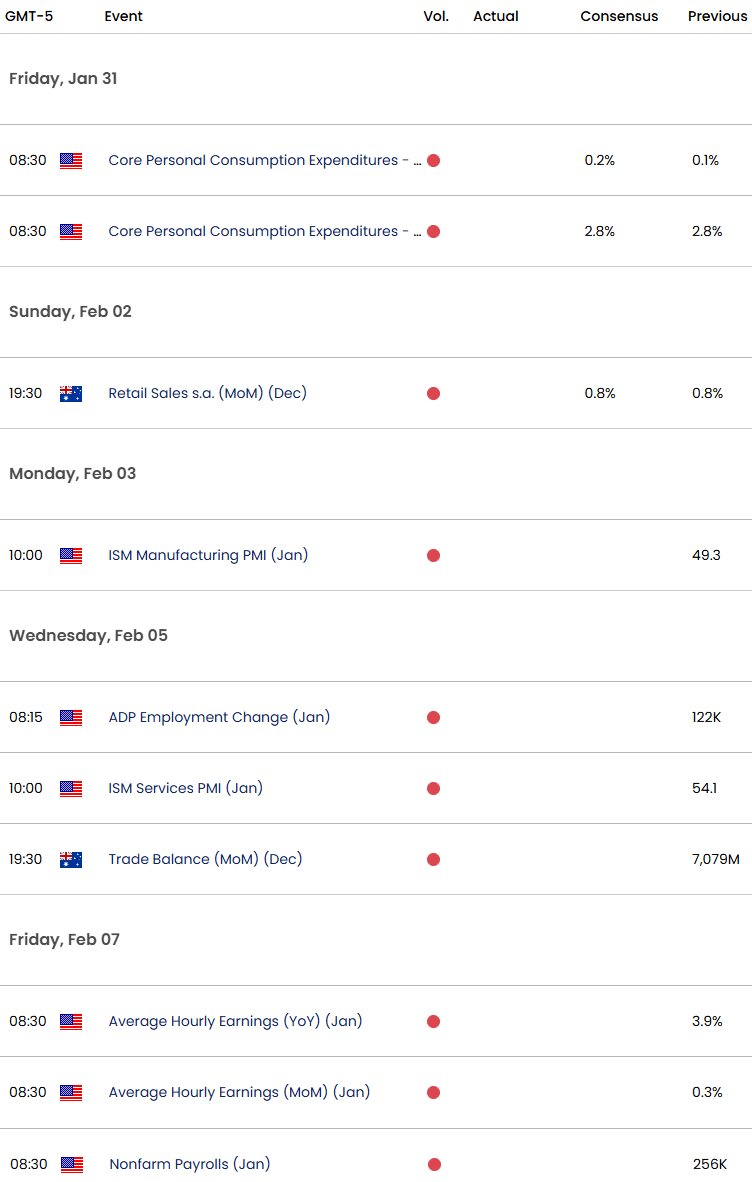
Task: Open the ISM Services PMI (Jan) event
Action: [x=185, y=788]
